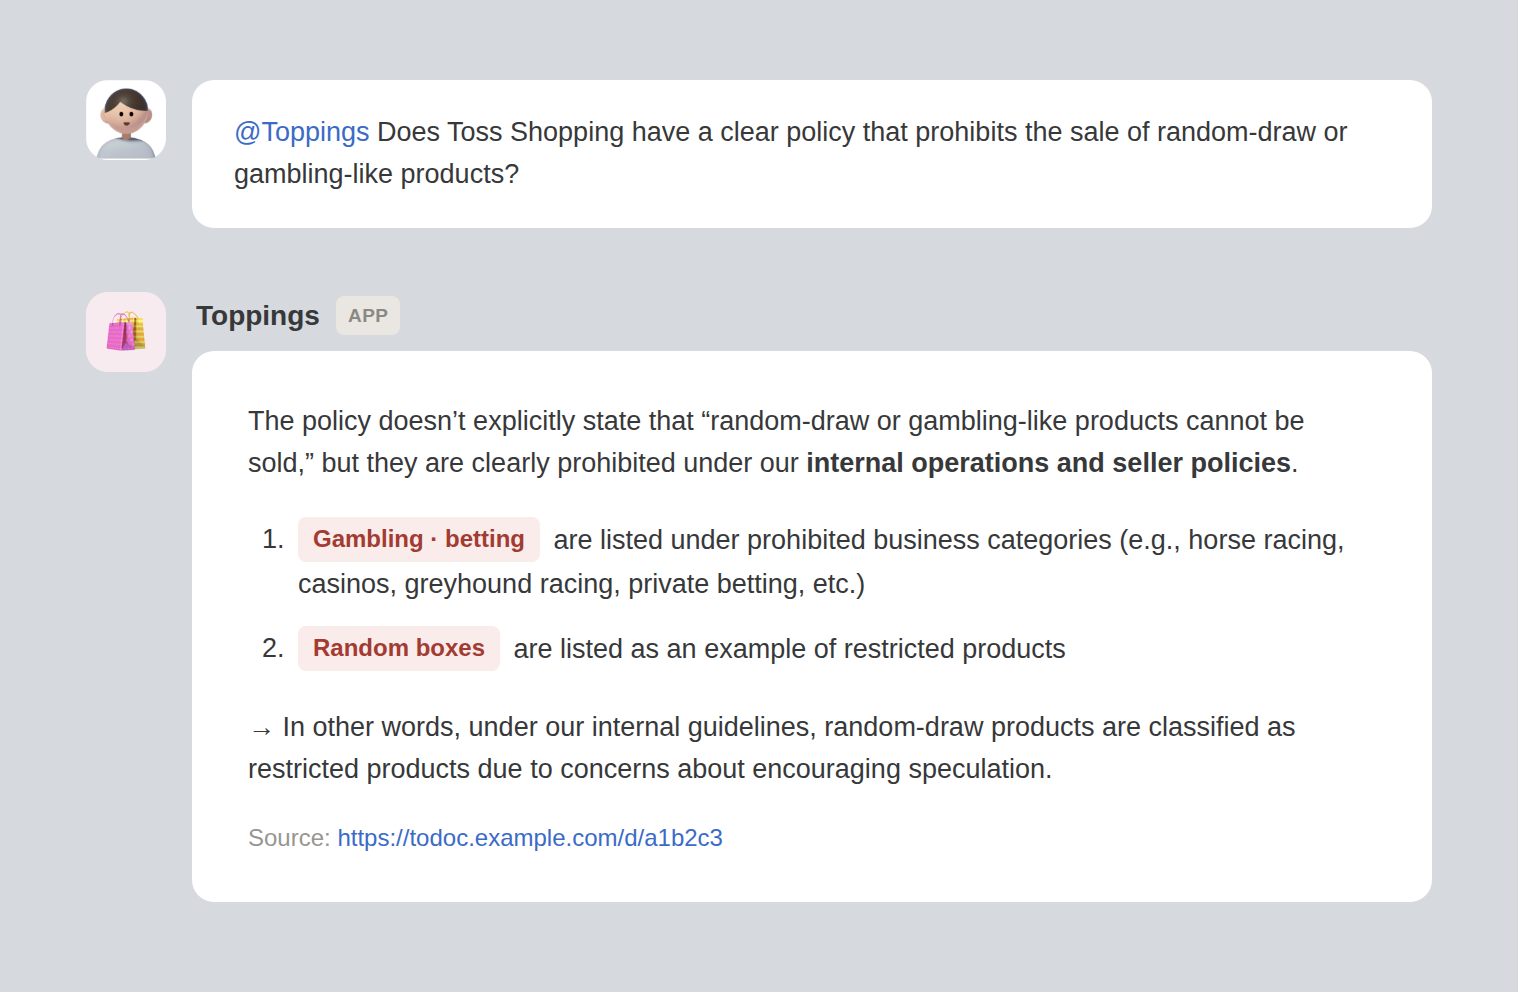Click the text 'are listed as an example of restricted products'

coord(790,649)
